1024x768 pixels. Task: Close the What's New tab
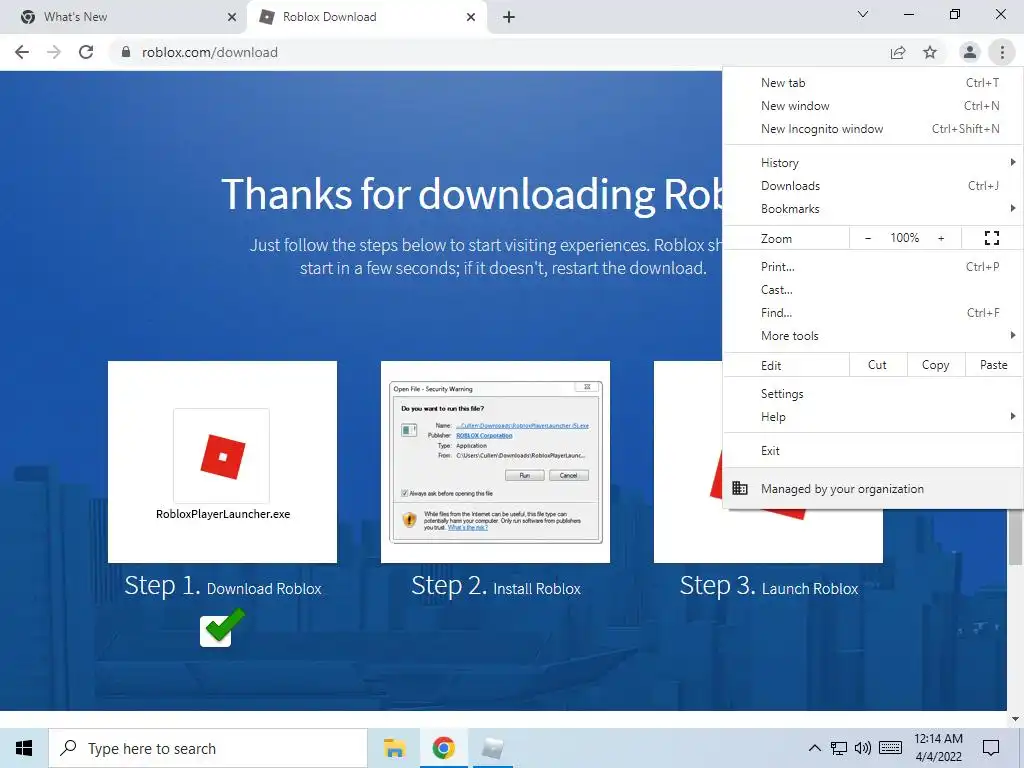pos(232,17)
